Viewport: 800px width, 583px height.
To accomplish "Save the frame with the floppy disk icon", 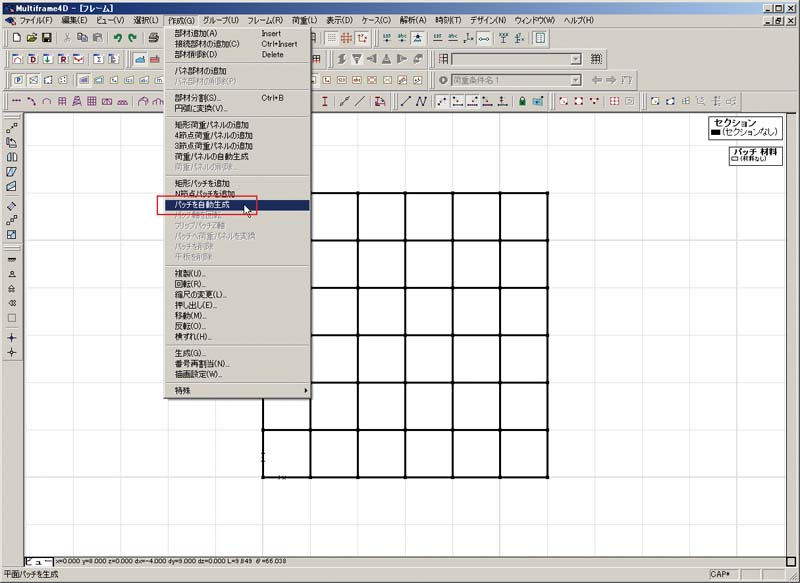I will click(46, 38).
